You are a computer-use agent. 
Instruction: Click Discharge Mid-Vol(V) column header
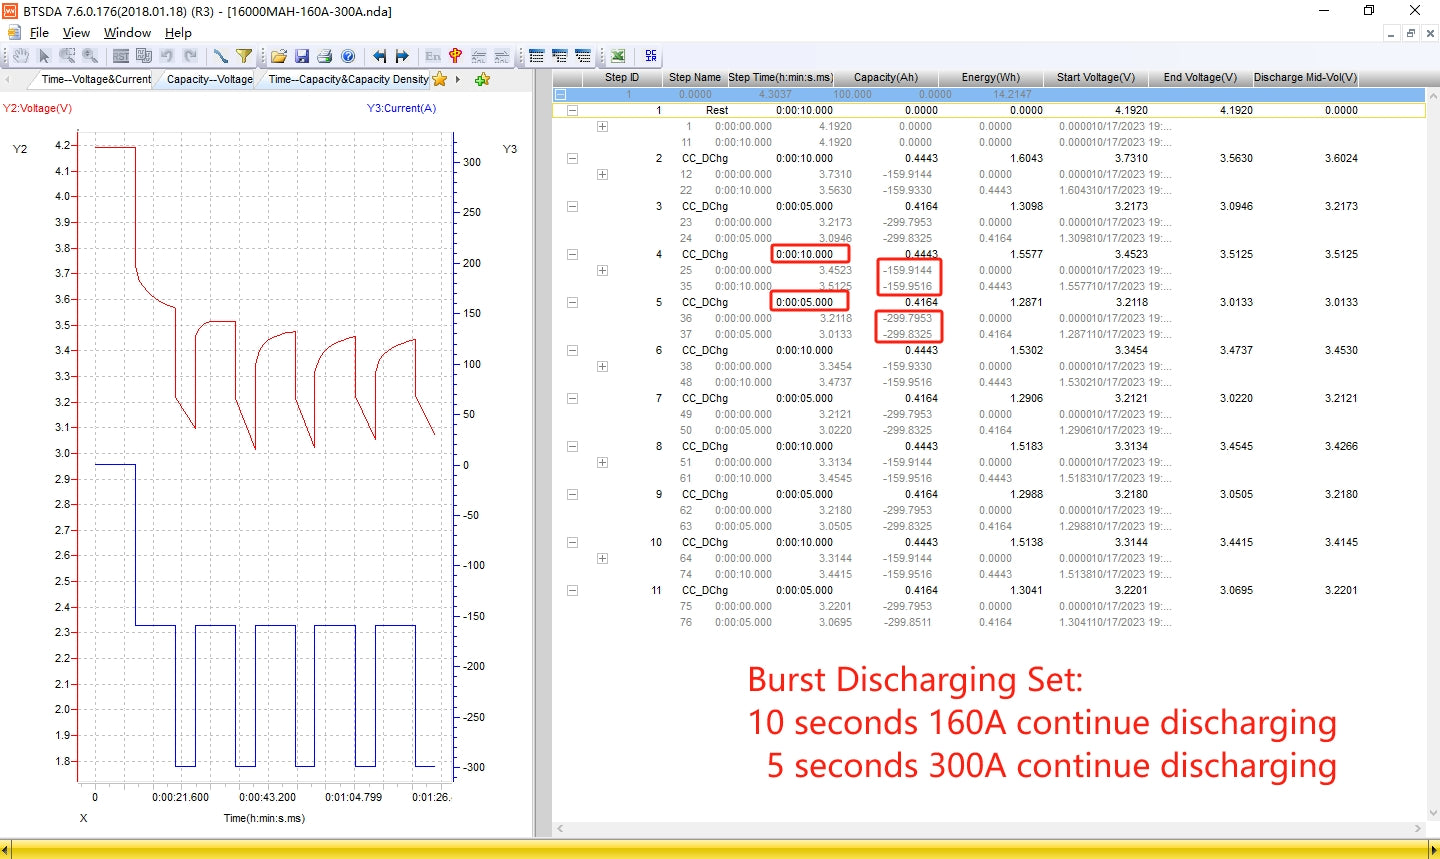click(x=1305, y=77)
